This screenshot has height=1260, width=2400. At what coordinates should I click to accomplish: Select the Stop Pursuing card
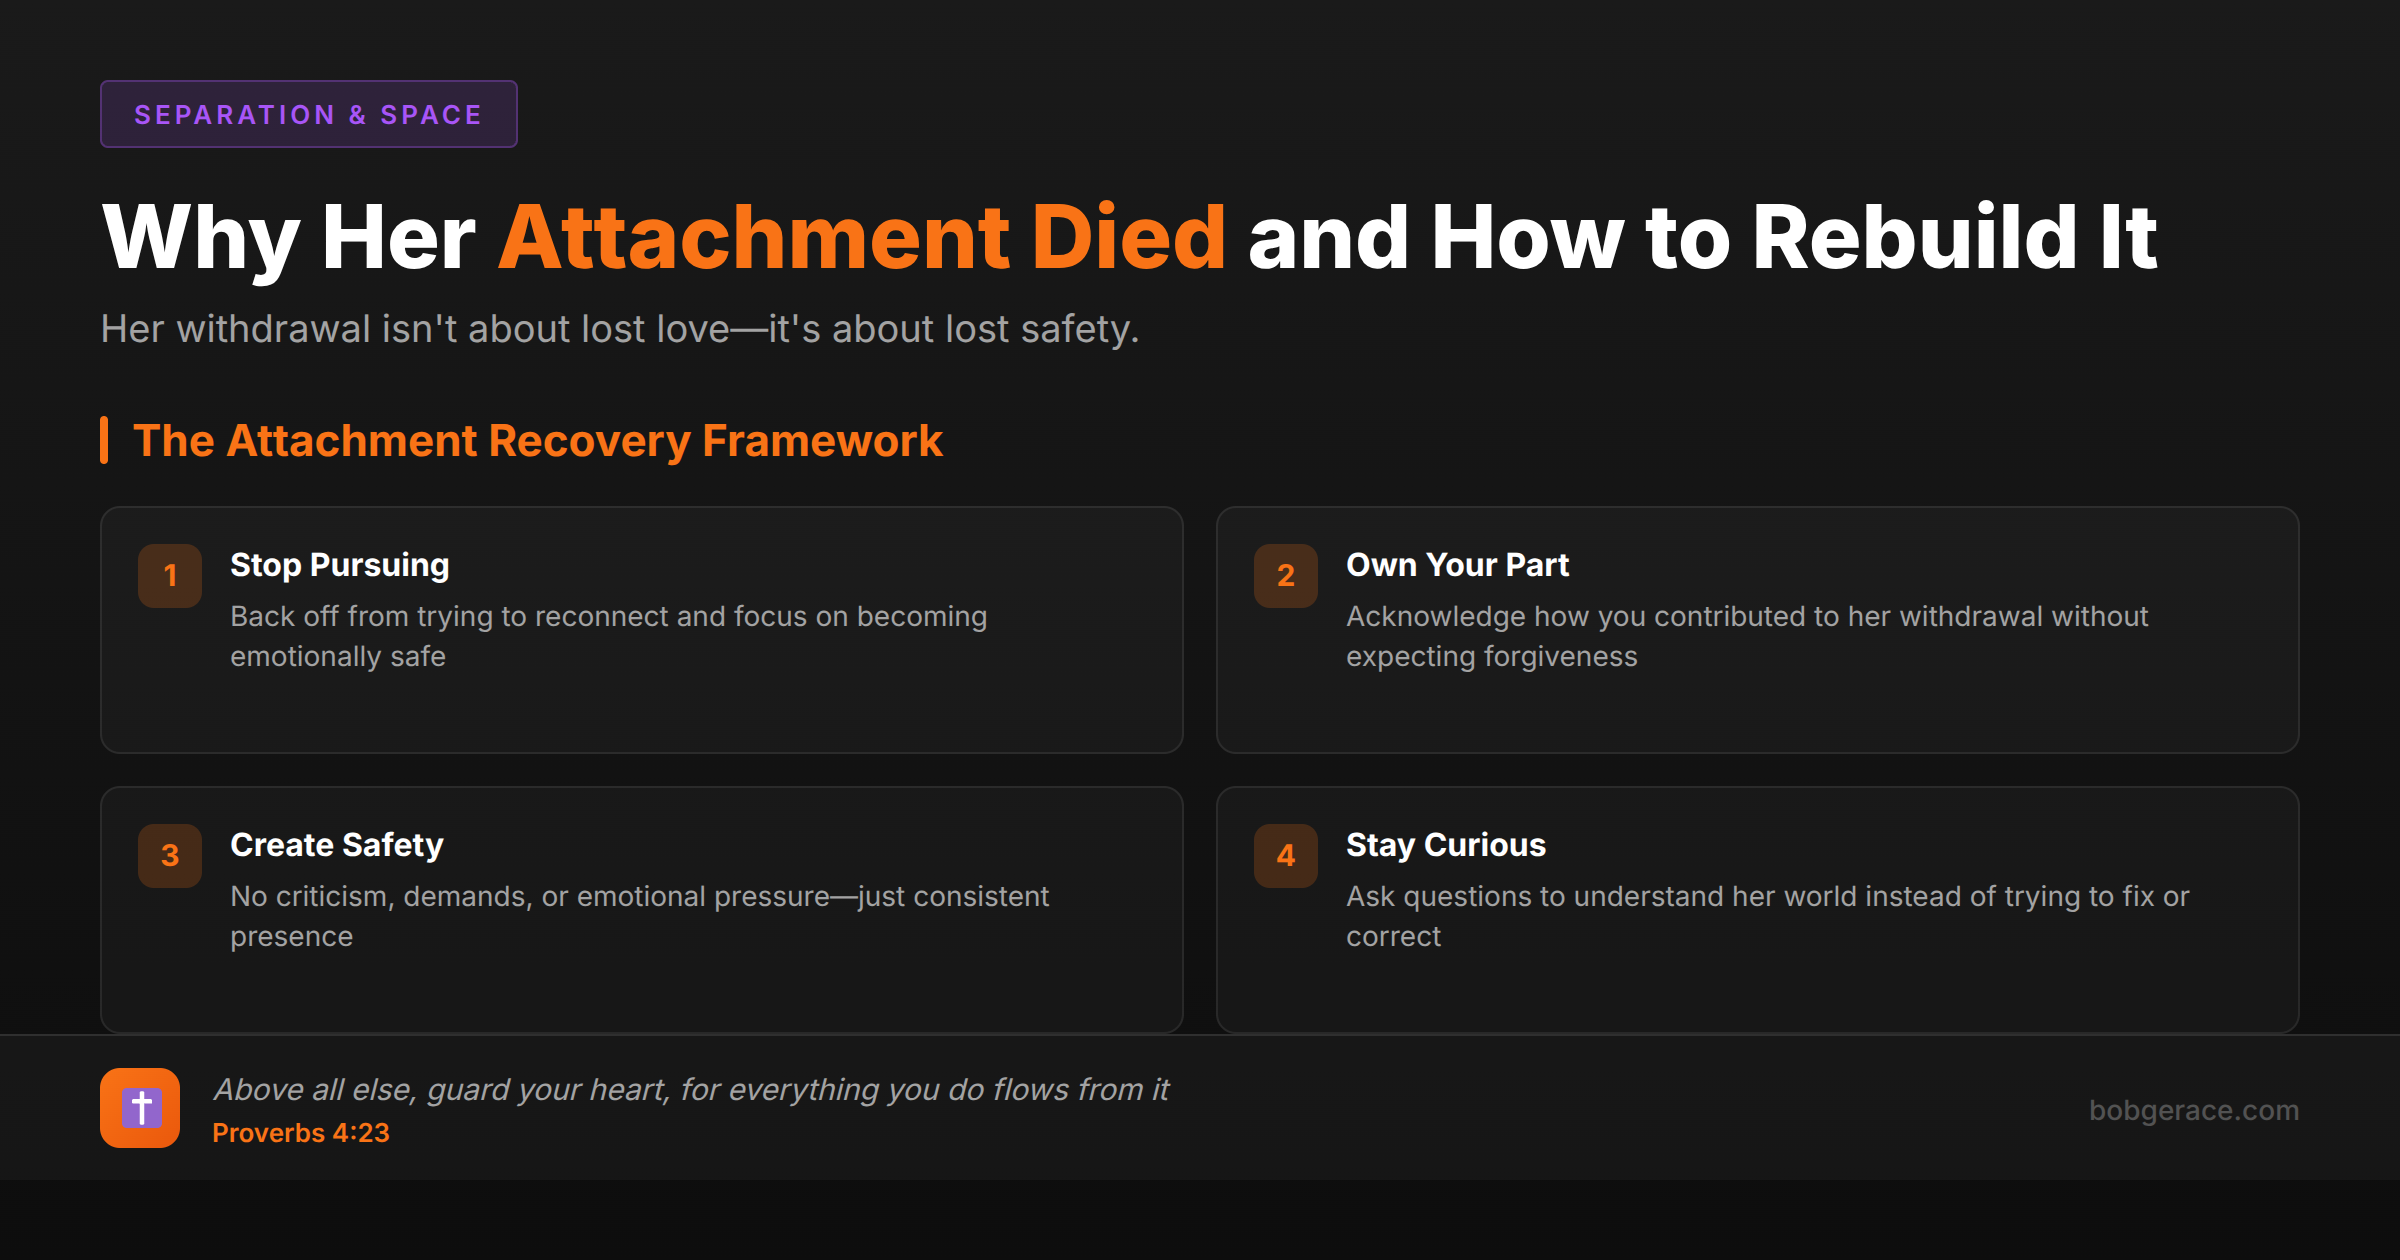tap(640, 630)
